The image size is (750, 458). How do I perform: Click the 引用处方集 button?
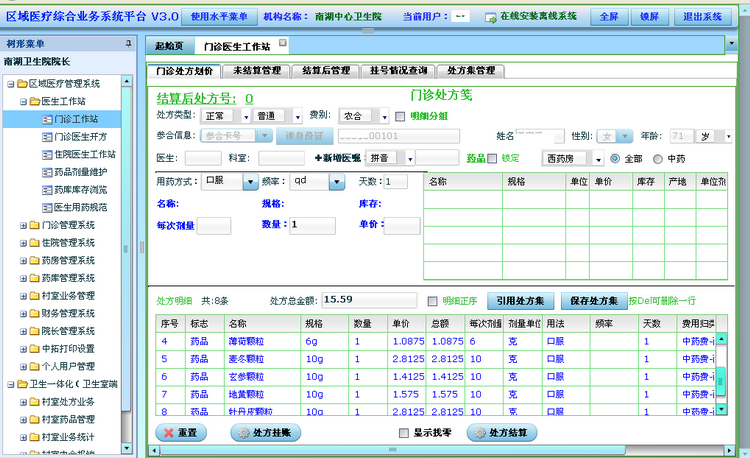click(x=520, y=301)
